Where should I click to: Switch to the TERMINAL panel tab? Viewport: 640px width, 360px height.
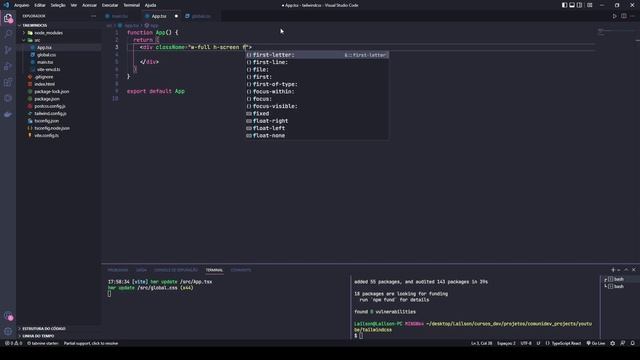click(x=214, y=270)
